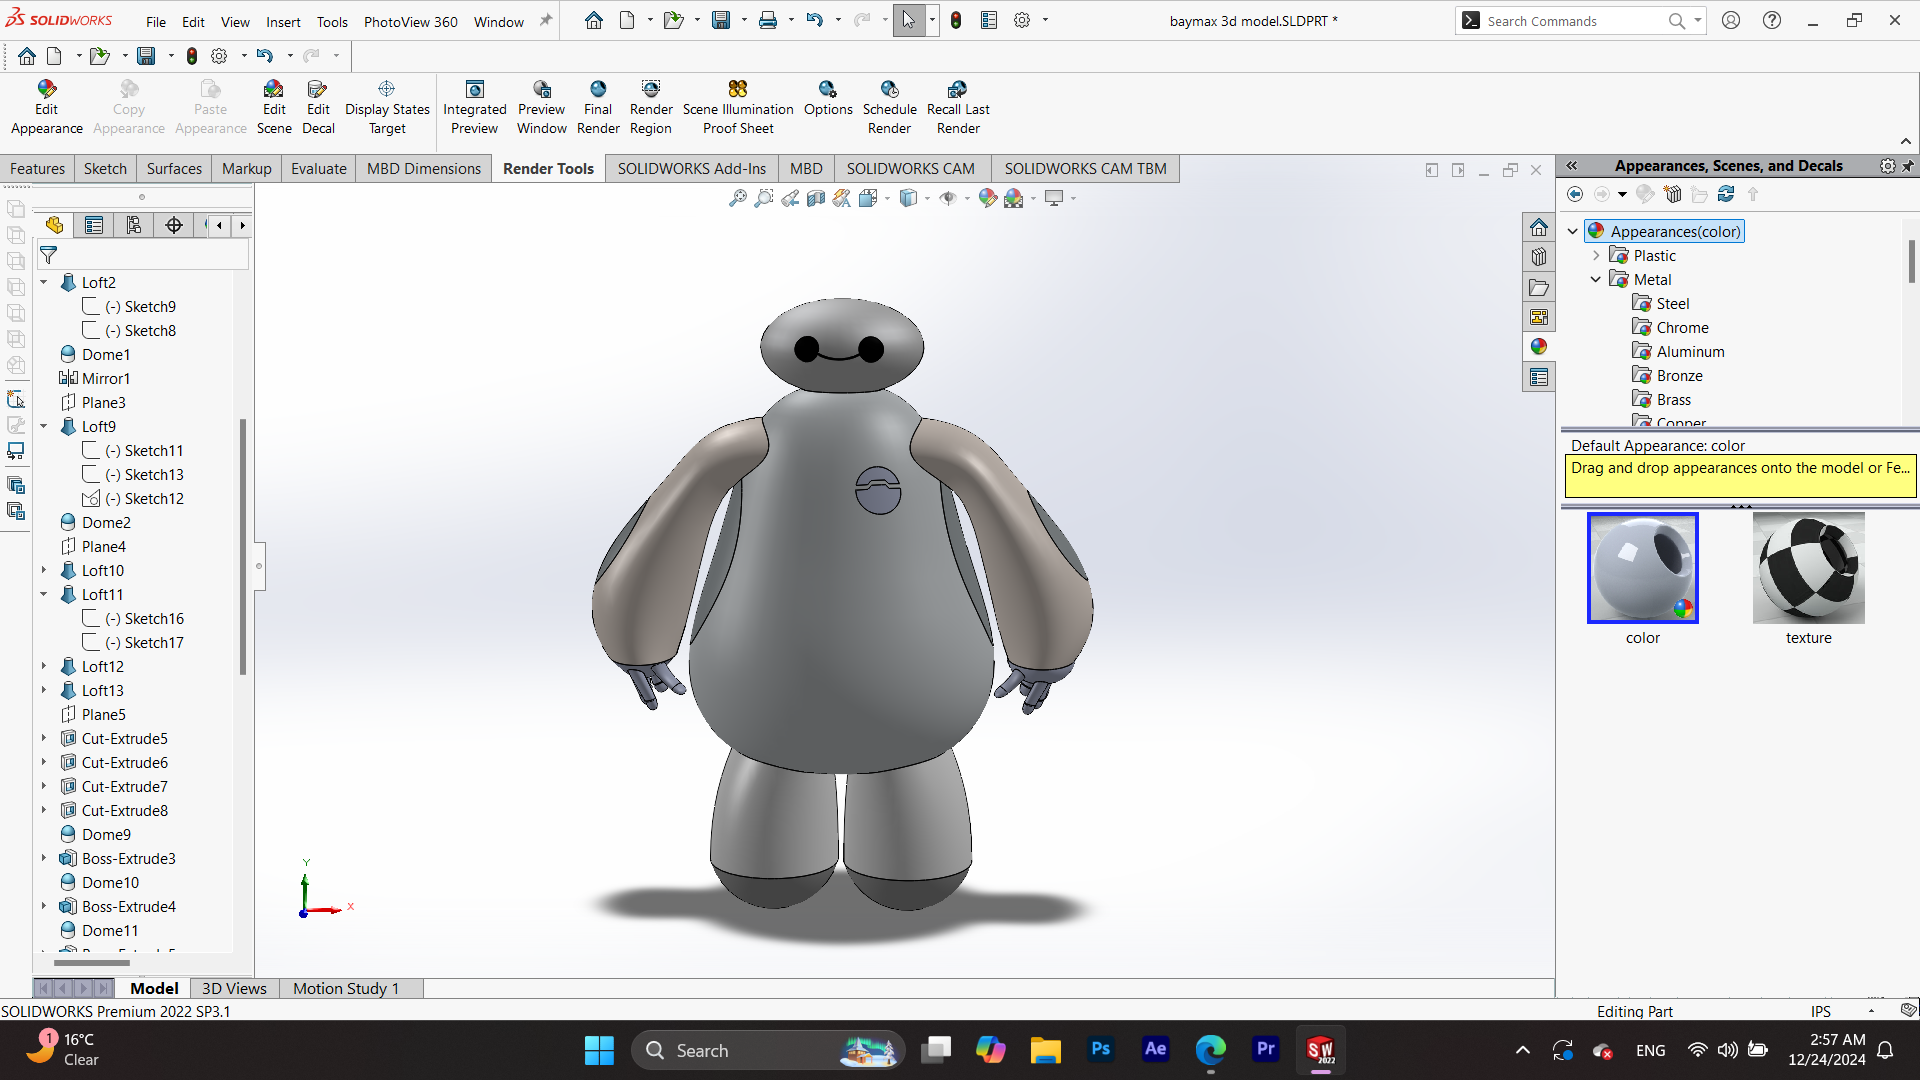Expand the Loft10 feature tree item
1920x1080 pixels.
click(x=43, y=570)
